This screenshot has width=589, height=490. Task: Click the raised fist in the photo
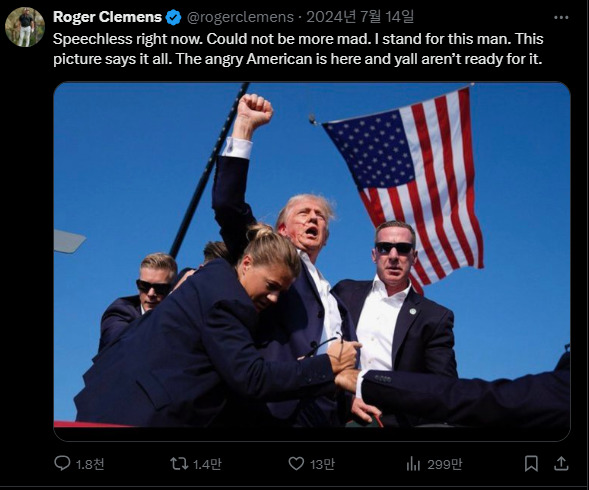tap(254, 111)
